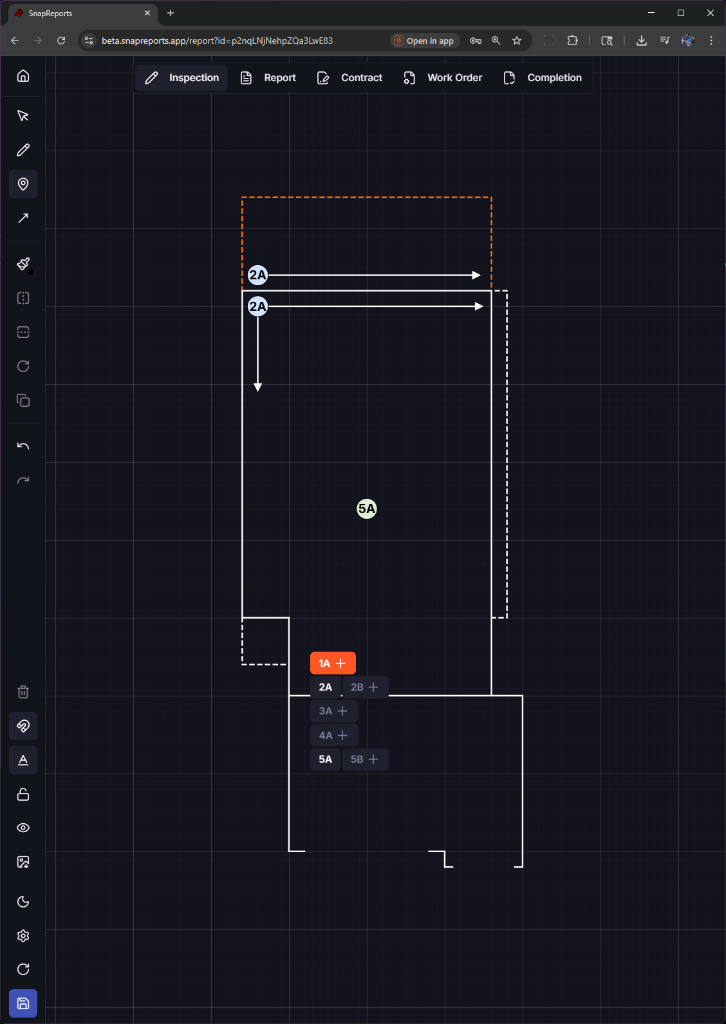Open the browser extensions puzzle icon

click(x=573, y=40)
